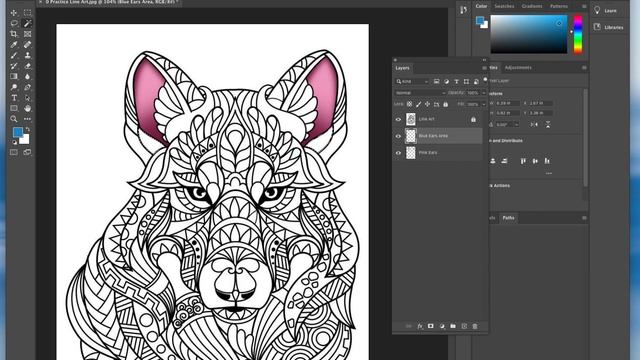
Task: Open the Opacity slider dropdown arrow
Action: point(484,93)
